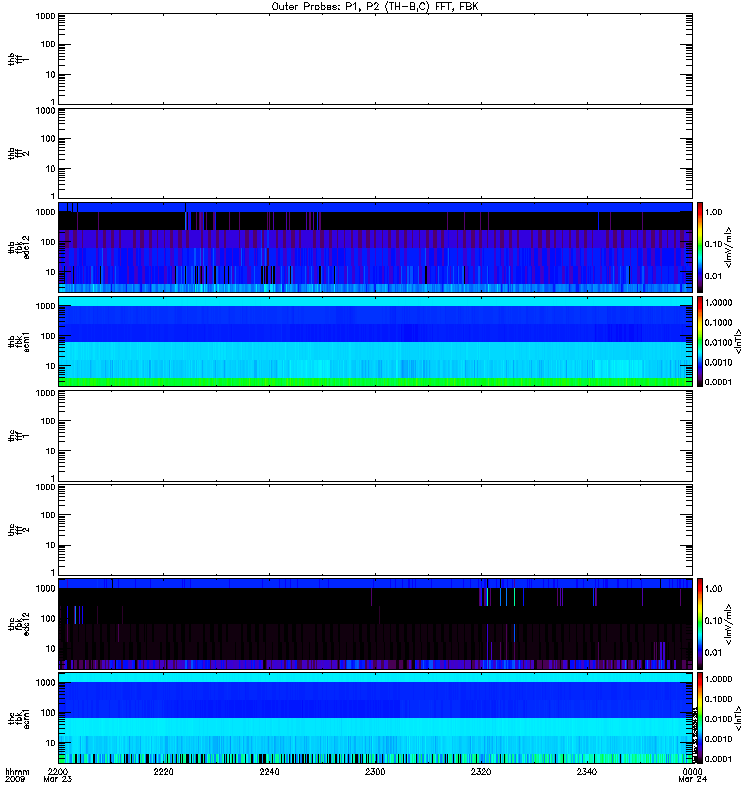Click the "Mar 23" date label

pos(58,779)
